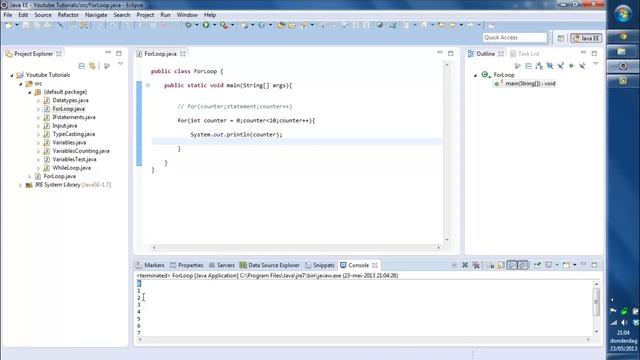Toggle Hide Local Types in Outline
The height and width of the screenshot is (360, 640).
pyautogui.click(x=582, y=66)
